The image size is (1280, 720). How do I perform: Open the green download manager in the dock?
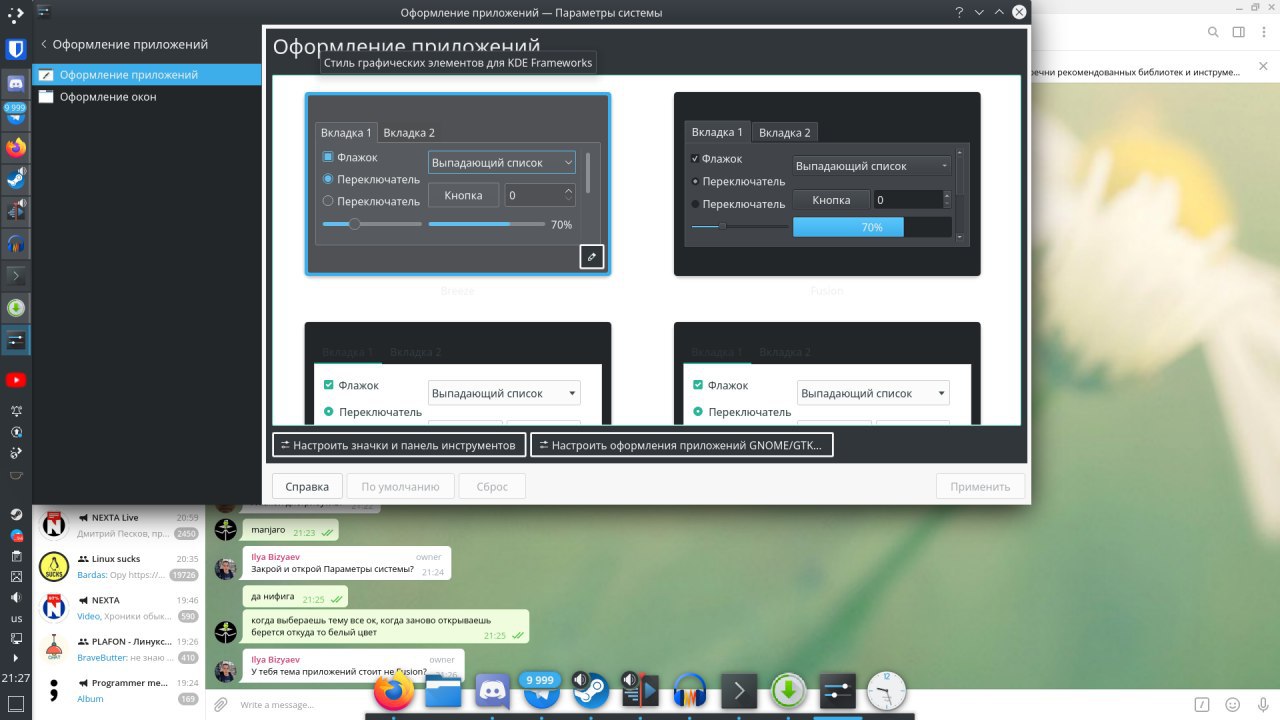point(788,691)
